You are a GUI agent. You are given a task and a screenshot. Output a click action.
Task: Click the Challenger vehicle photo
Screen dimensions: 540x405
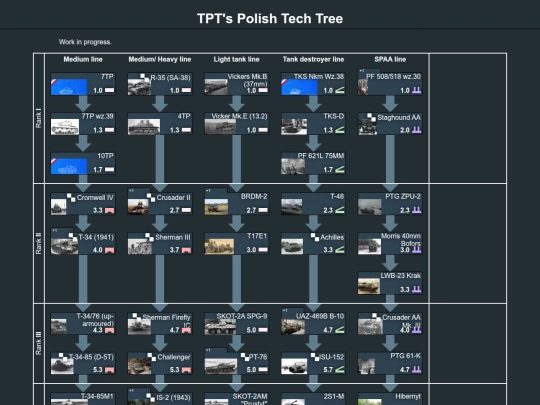[139, 366]
